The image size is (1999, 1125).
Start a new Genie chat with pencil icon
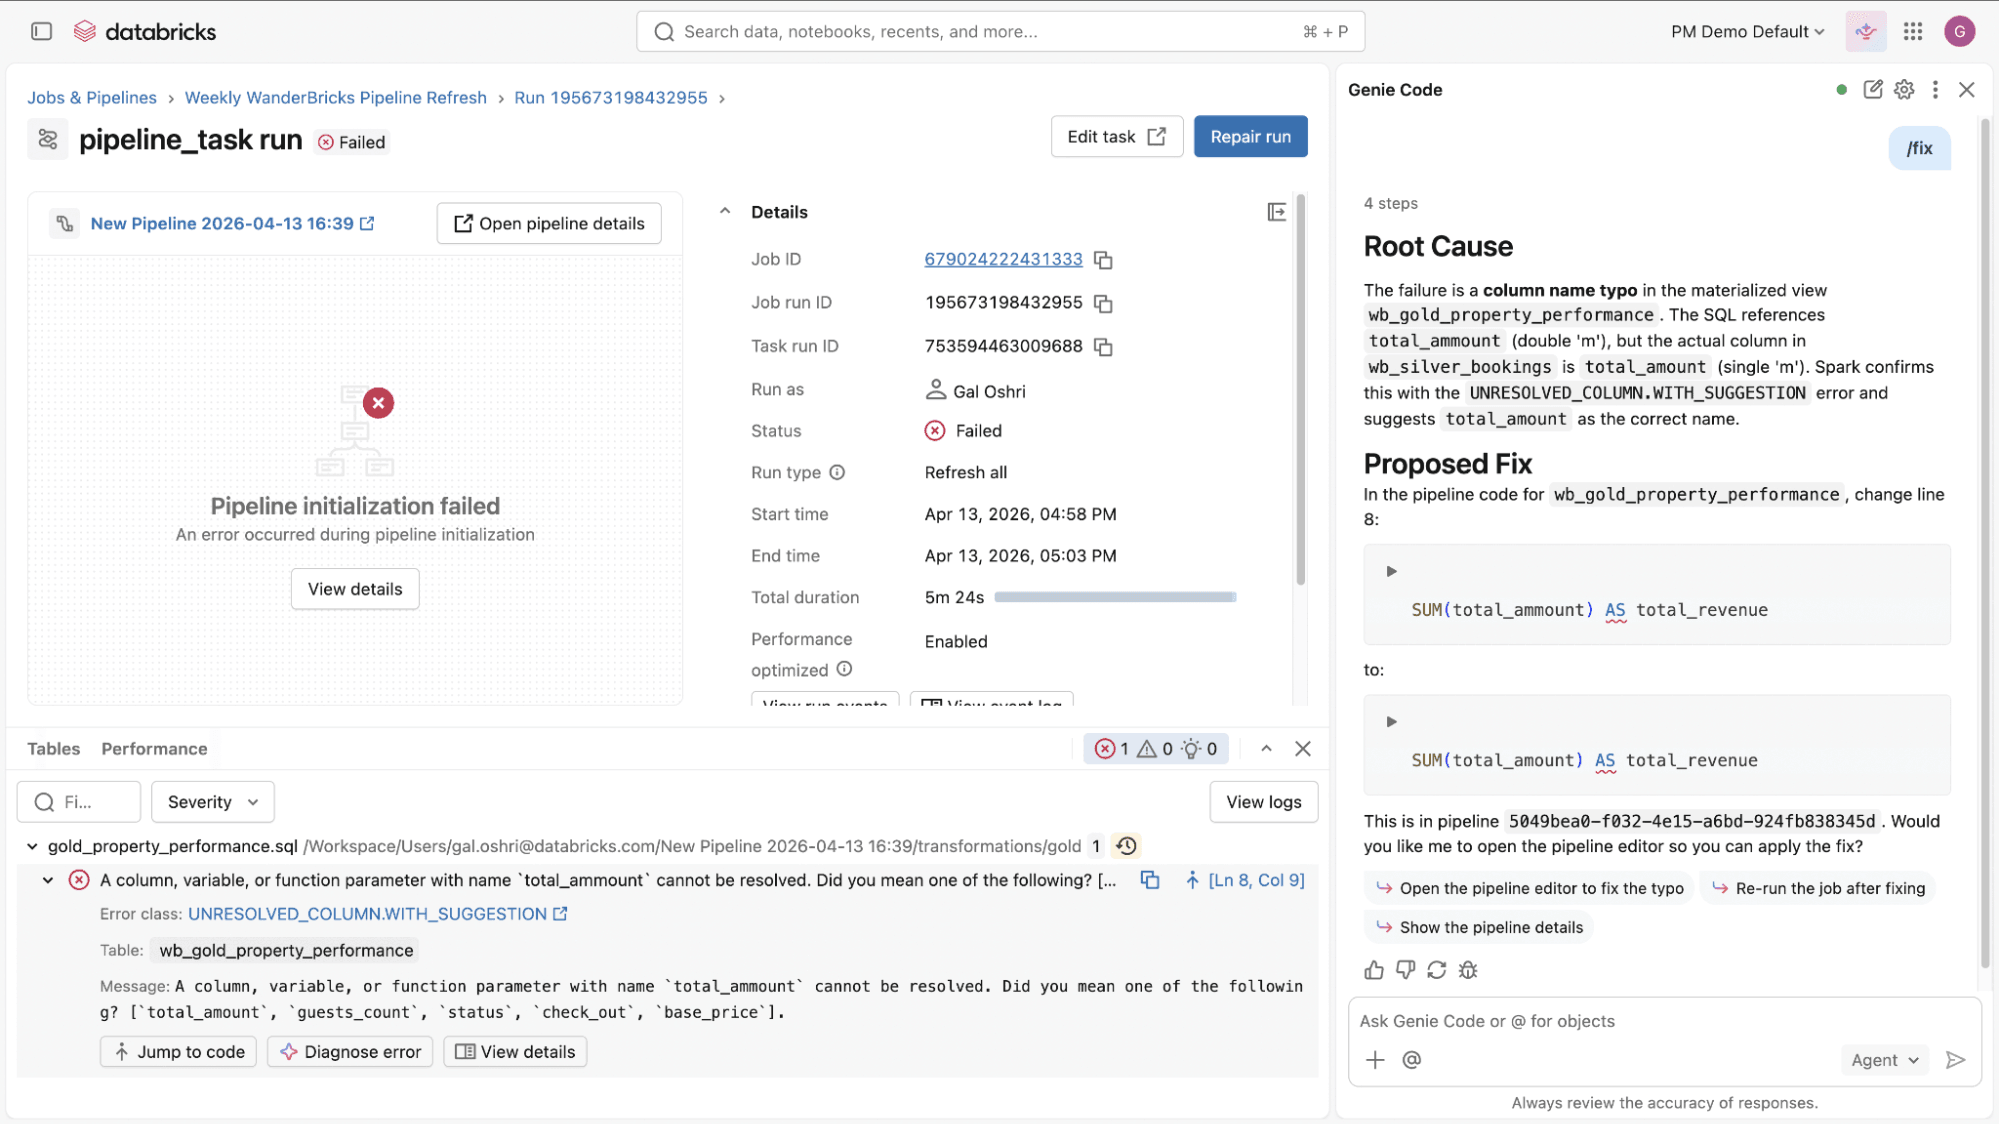(x=1873, y=89)
